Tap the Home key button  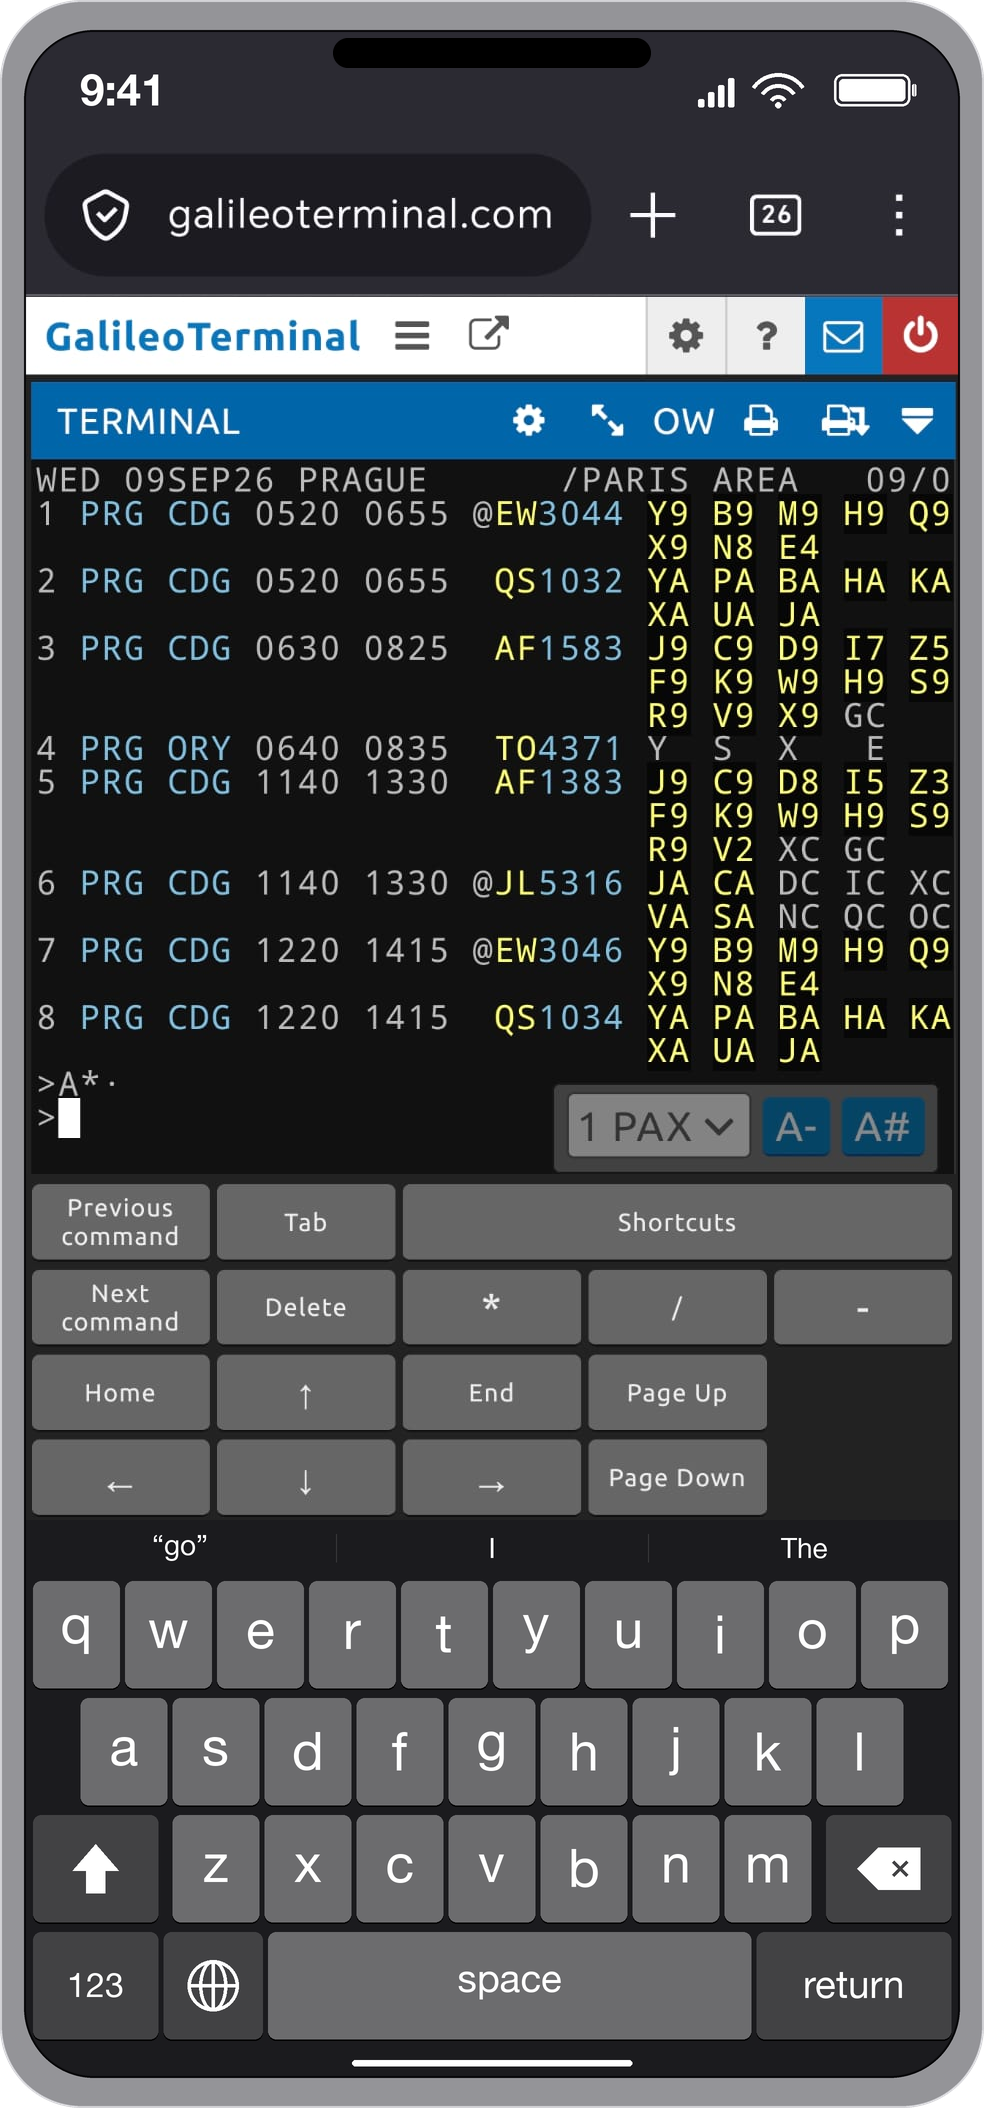[121, 1392]
